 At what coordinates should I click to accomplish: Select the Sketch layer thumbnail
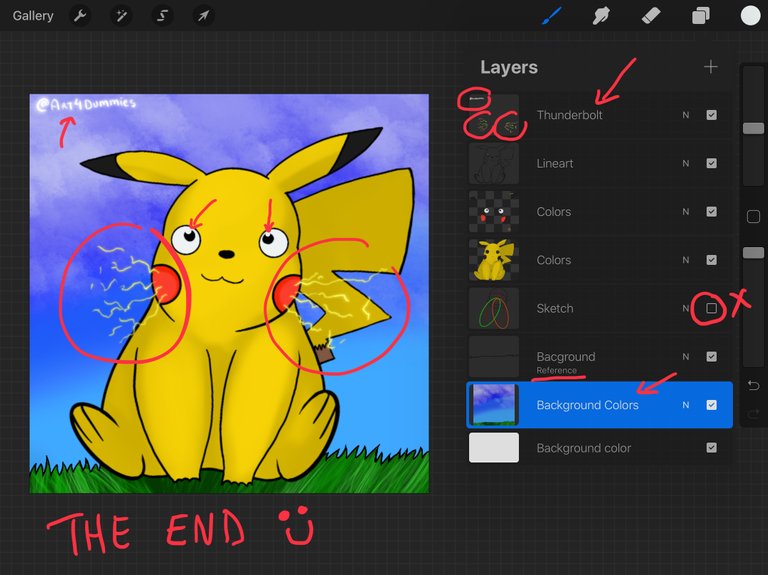[494, 308]
